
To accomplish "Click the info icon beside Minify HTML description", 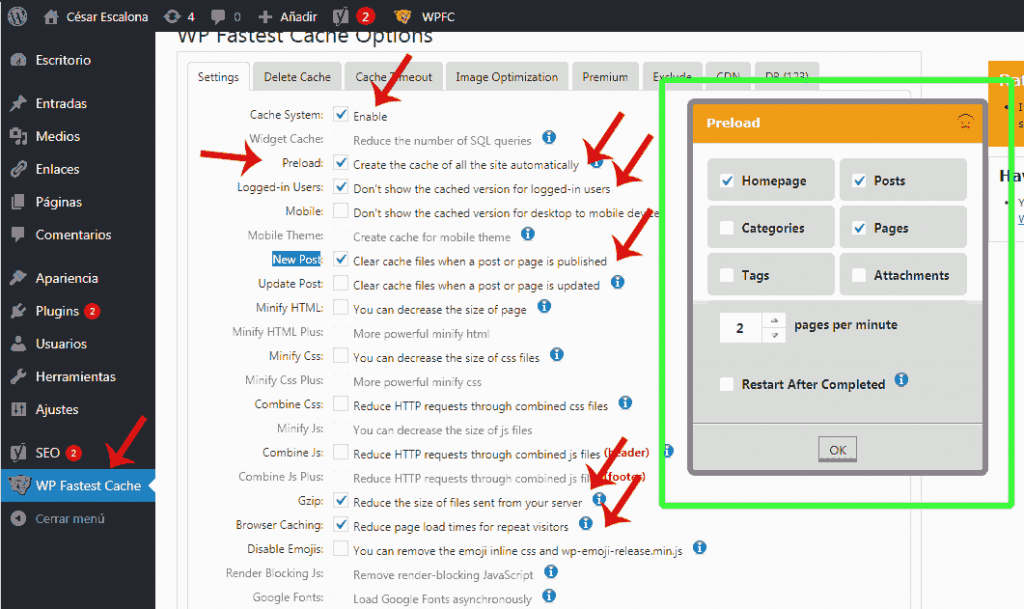I will coord(544,306).
